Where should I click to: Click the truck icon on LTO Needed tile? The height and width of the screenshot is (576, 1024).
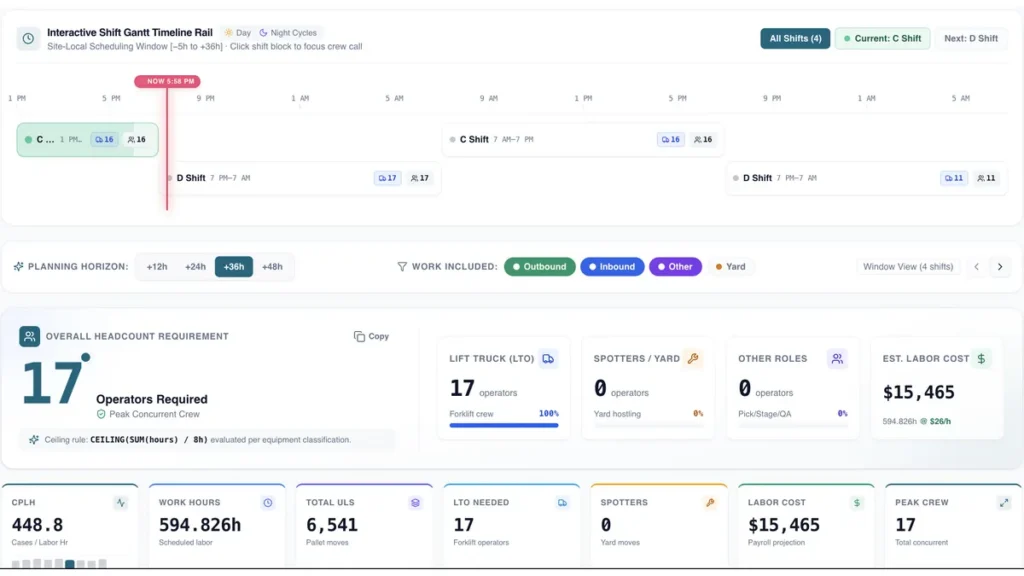562,503
